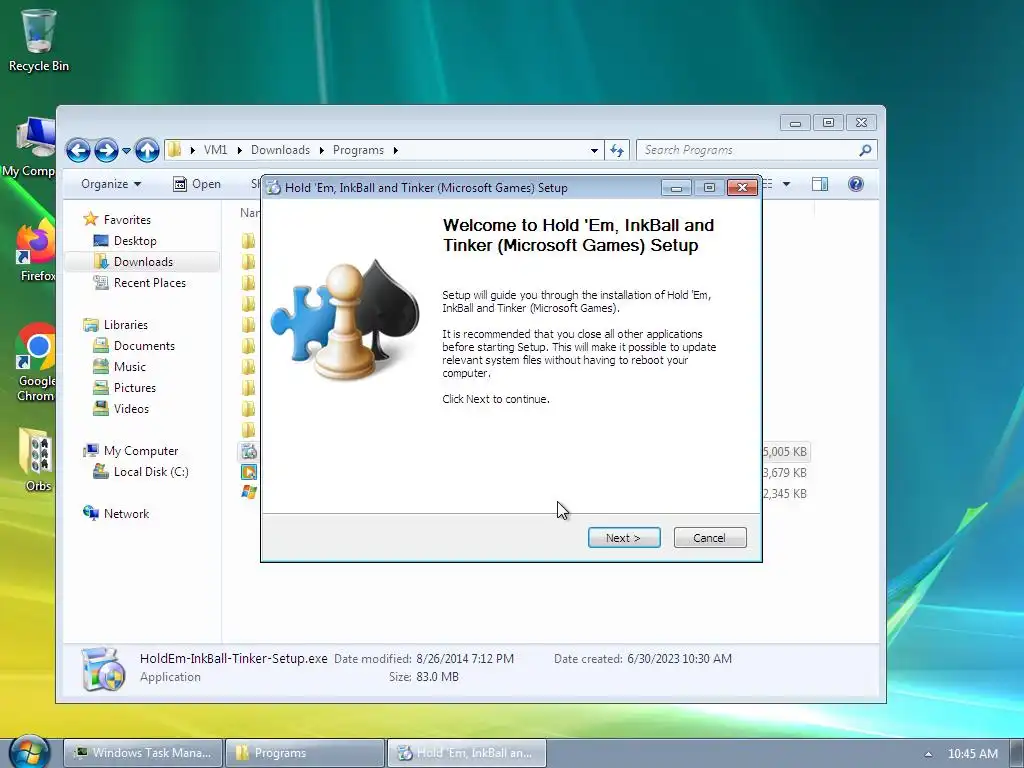The height and width of the screenshot is (768, 1024).
Task: Go back in Explorer window
Action: pyautogui.click(x=78, y=150)
